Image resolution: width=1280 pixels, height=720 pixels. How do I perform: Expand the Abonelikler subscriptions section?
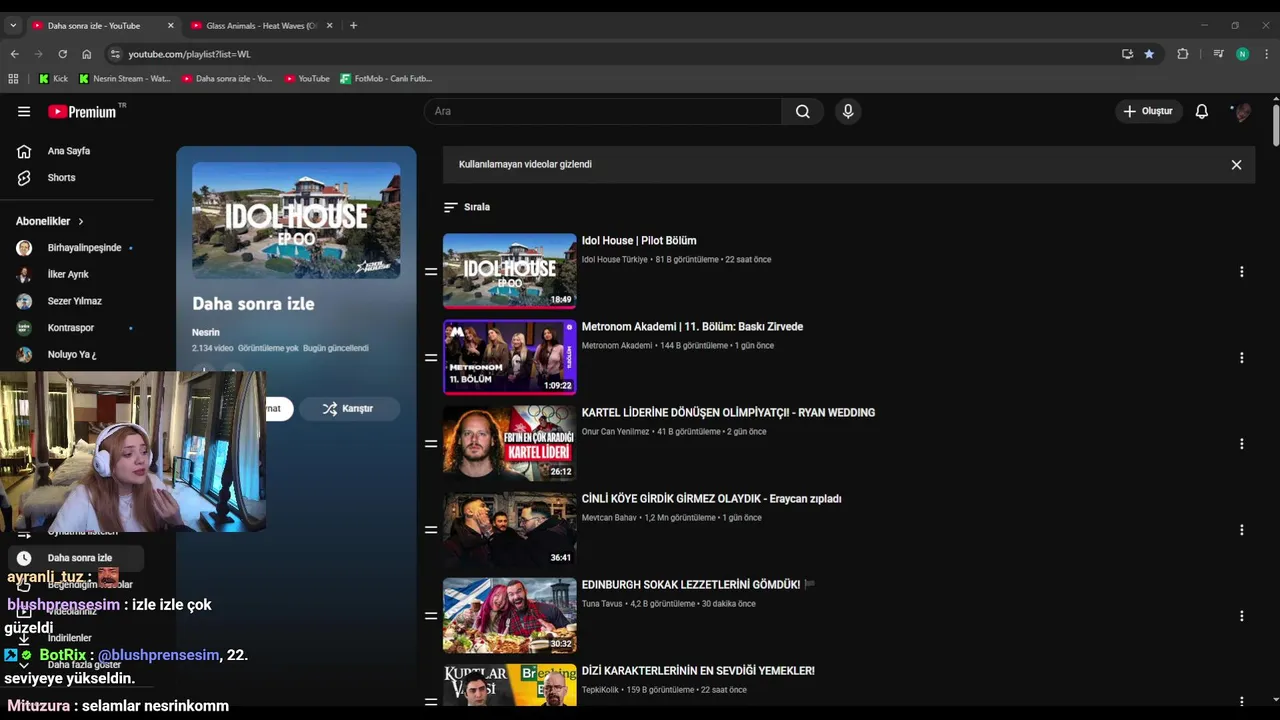[50, 221]
